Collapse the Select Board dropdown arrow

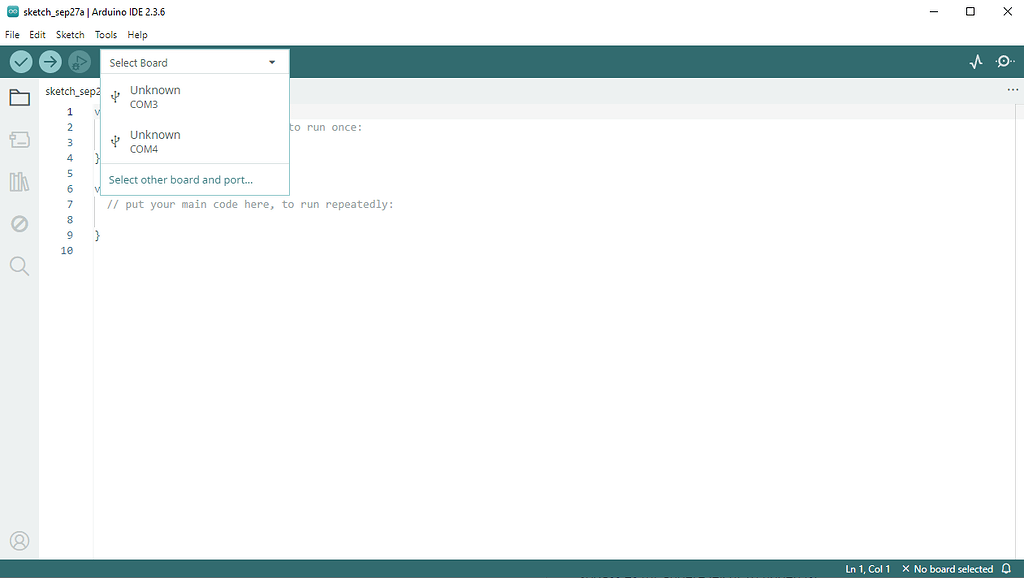272,63
